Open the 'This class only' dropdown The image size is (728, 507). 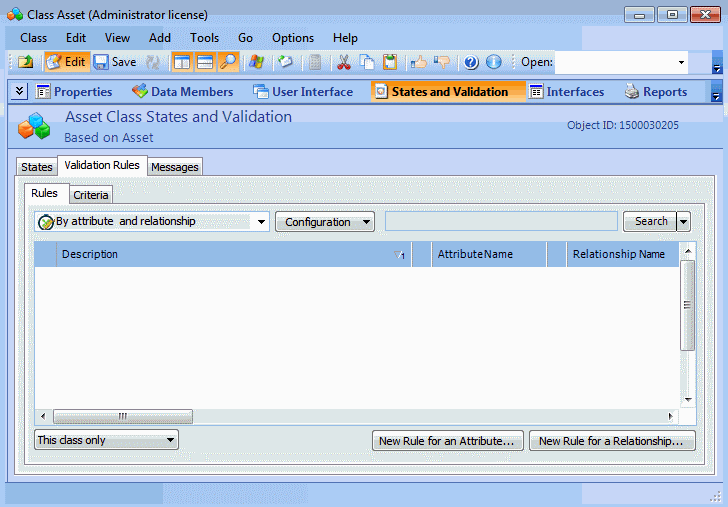106,440
